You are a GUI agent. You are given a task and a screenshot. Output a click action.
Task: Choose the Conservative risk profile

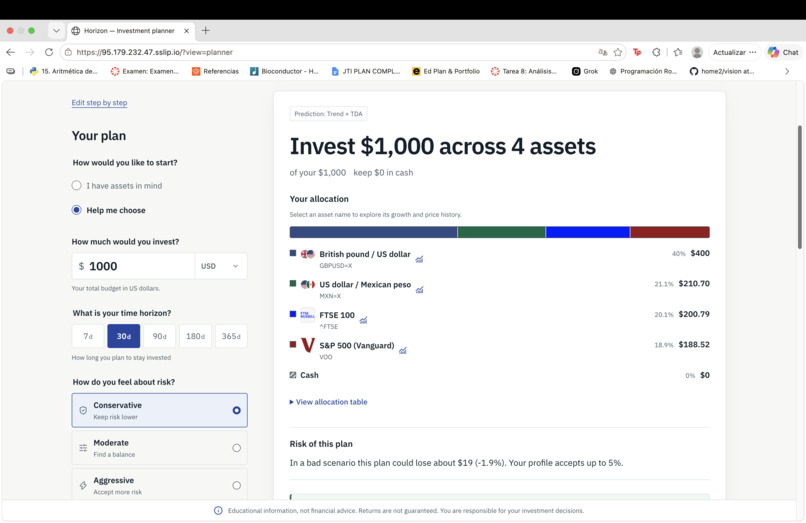click(x=159, y=410)
